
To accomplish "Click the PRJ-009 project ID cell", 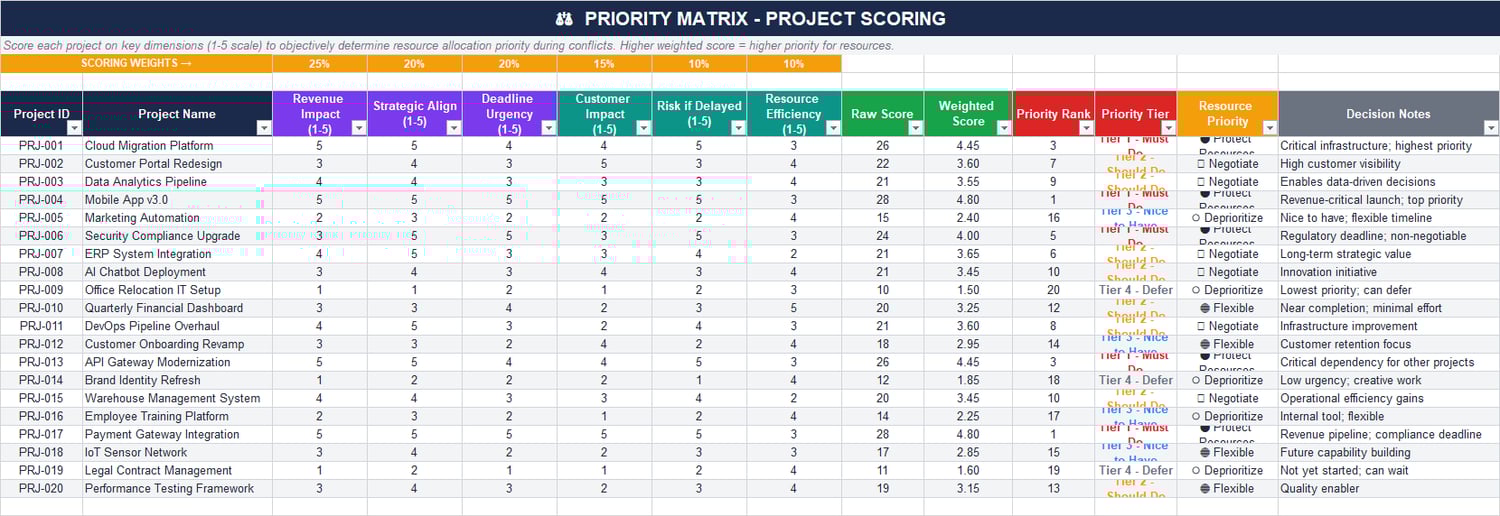I will [41, 290].
